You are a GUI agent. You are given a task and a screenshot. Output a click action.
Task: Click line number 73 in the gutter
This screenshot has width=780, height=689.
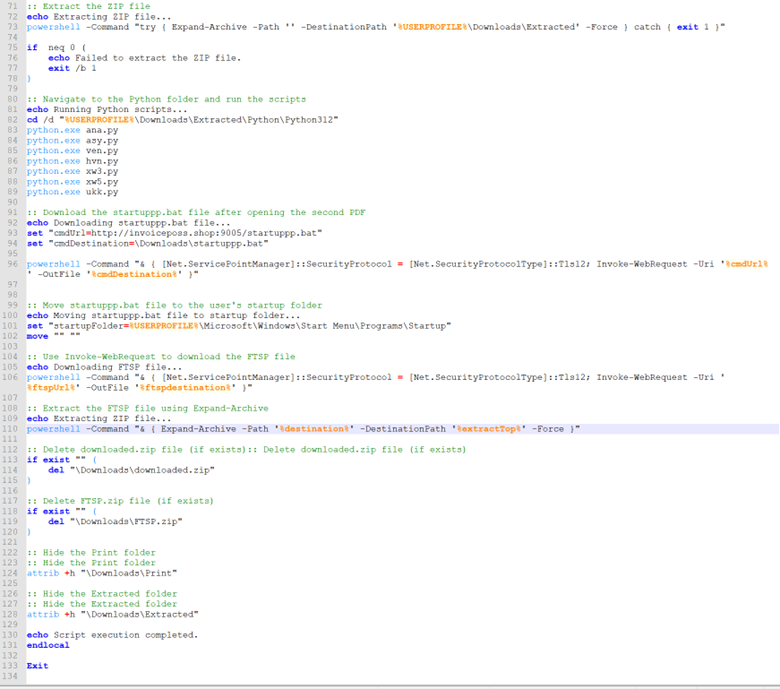point(12,27)
